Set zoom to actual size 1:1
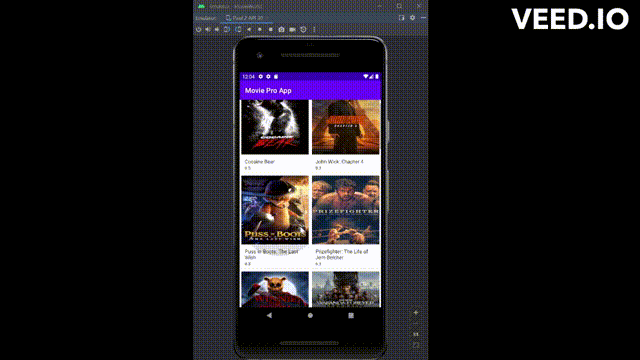The image size is (640, 360). (416, 334)
